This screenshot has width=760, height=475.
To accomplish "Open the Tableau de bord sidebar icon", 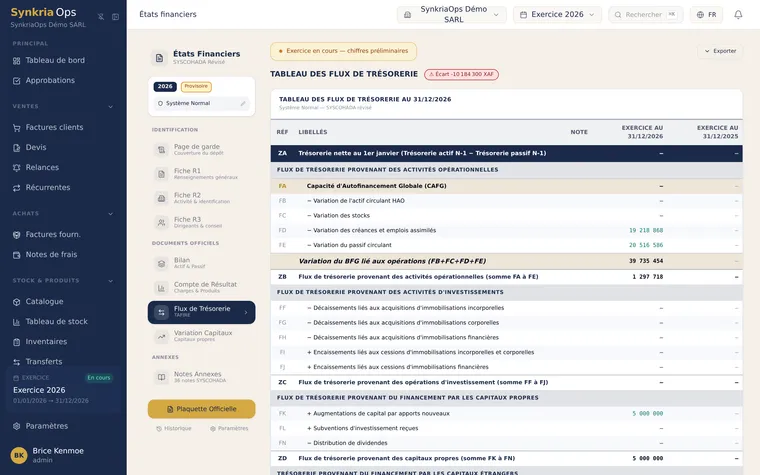I will click(x=16, y=61).
